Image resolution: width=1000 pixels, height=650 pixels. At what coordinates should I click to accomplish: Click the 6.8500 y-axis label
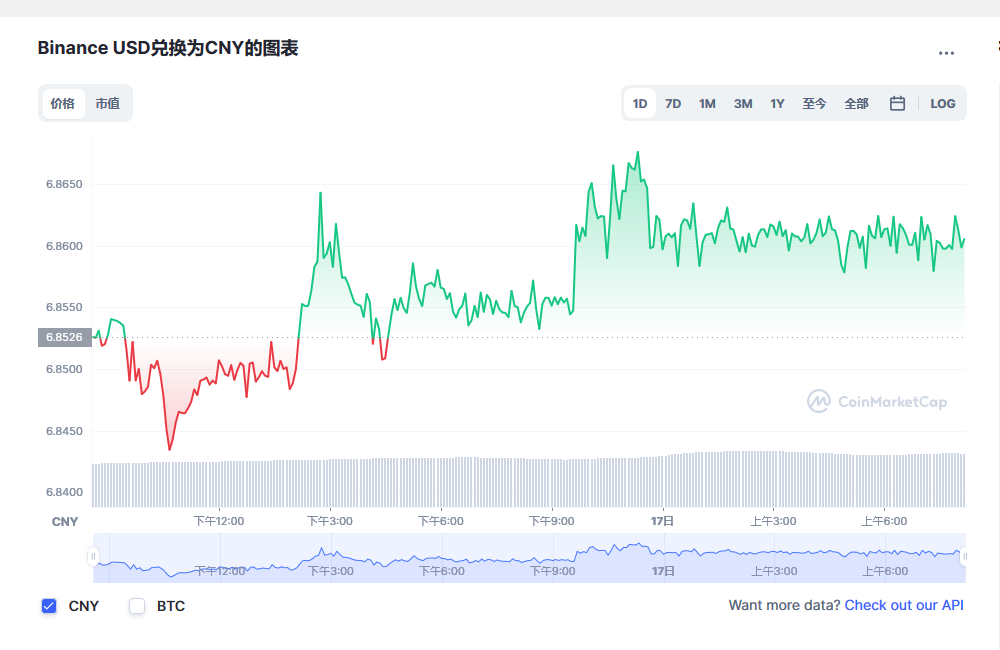64,369
